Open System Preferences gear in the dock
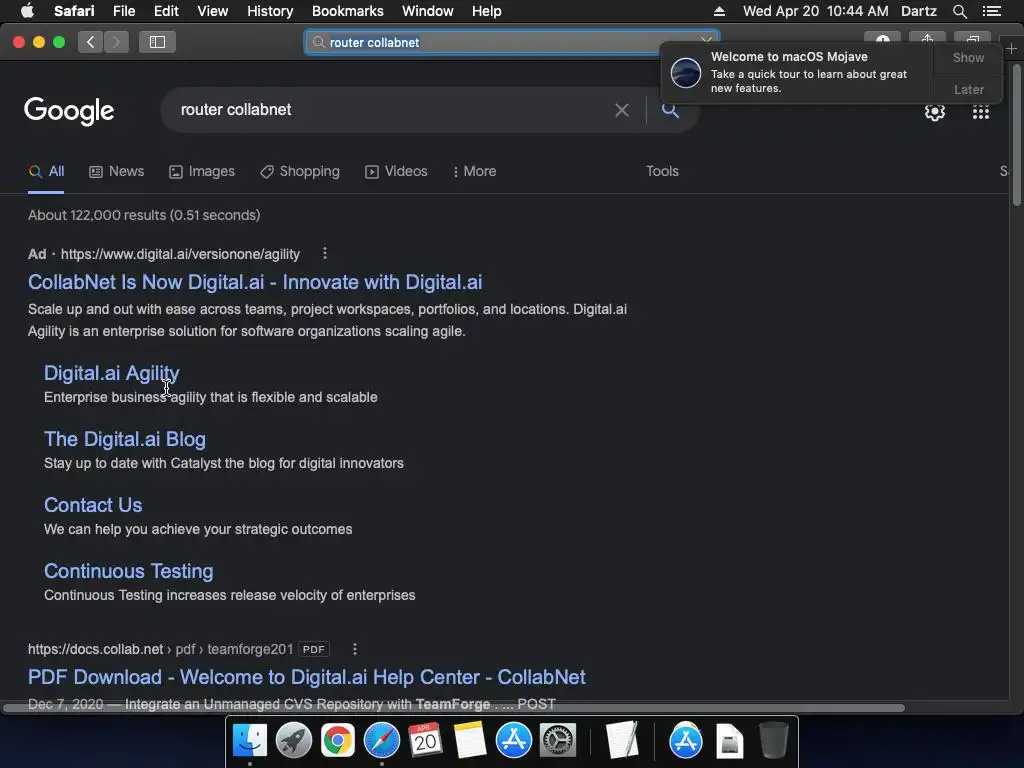Viewport: 1024px width, 768px height. coord(557,741)
